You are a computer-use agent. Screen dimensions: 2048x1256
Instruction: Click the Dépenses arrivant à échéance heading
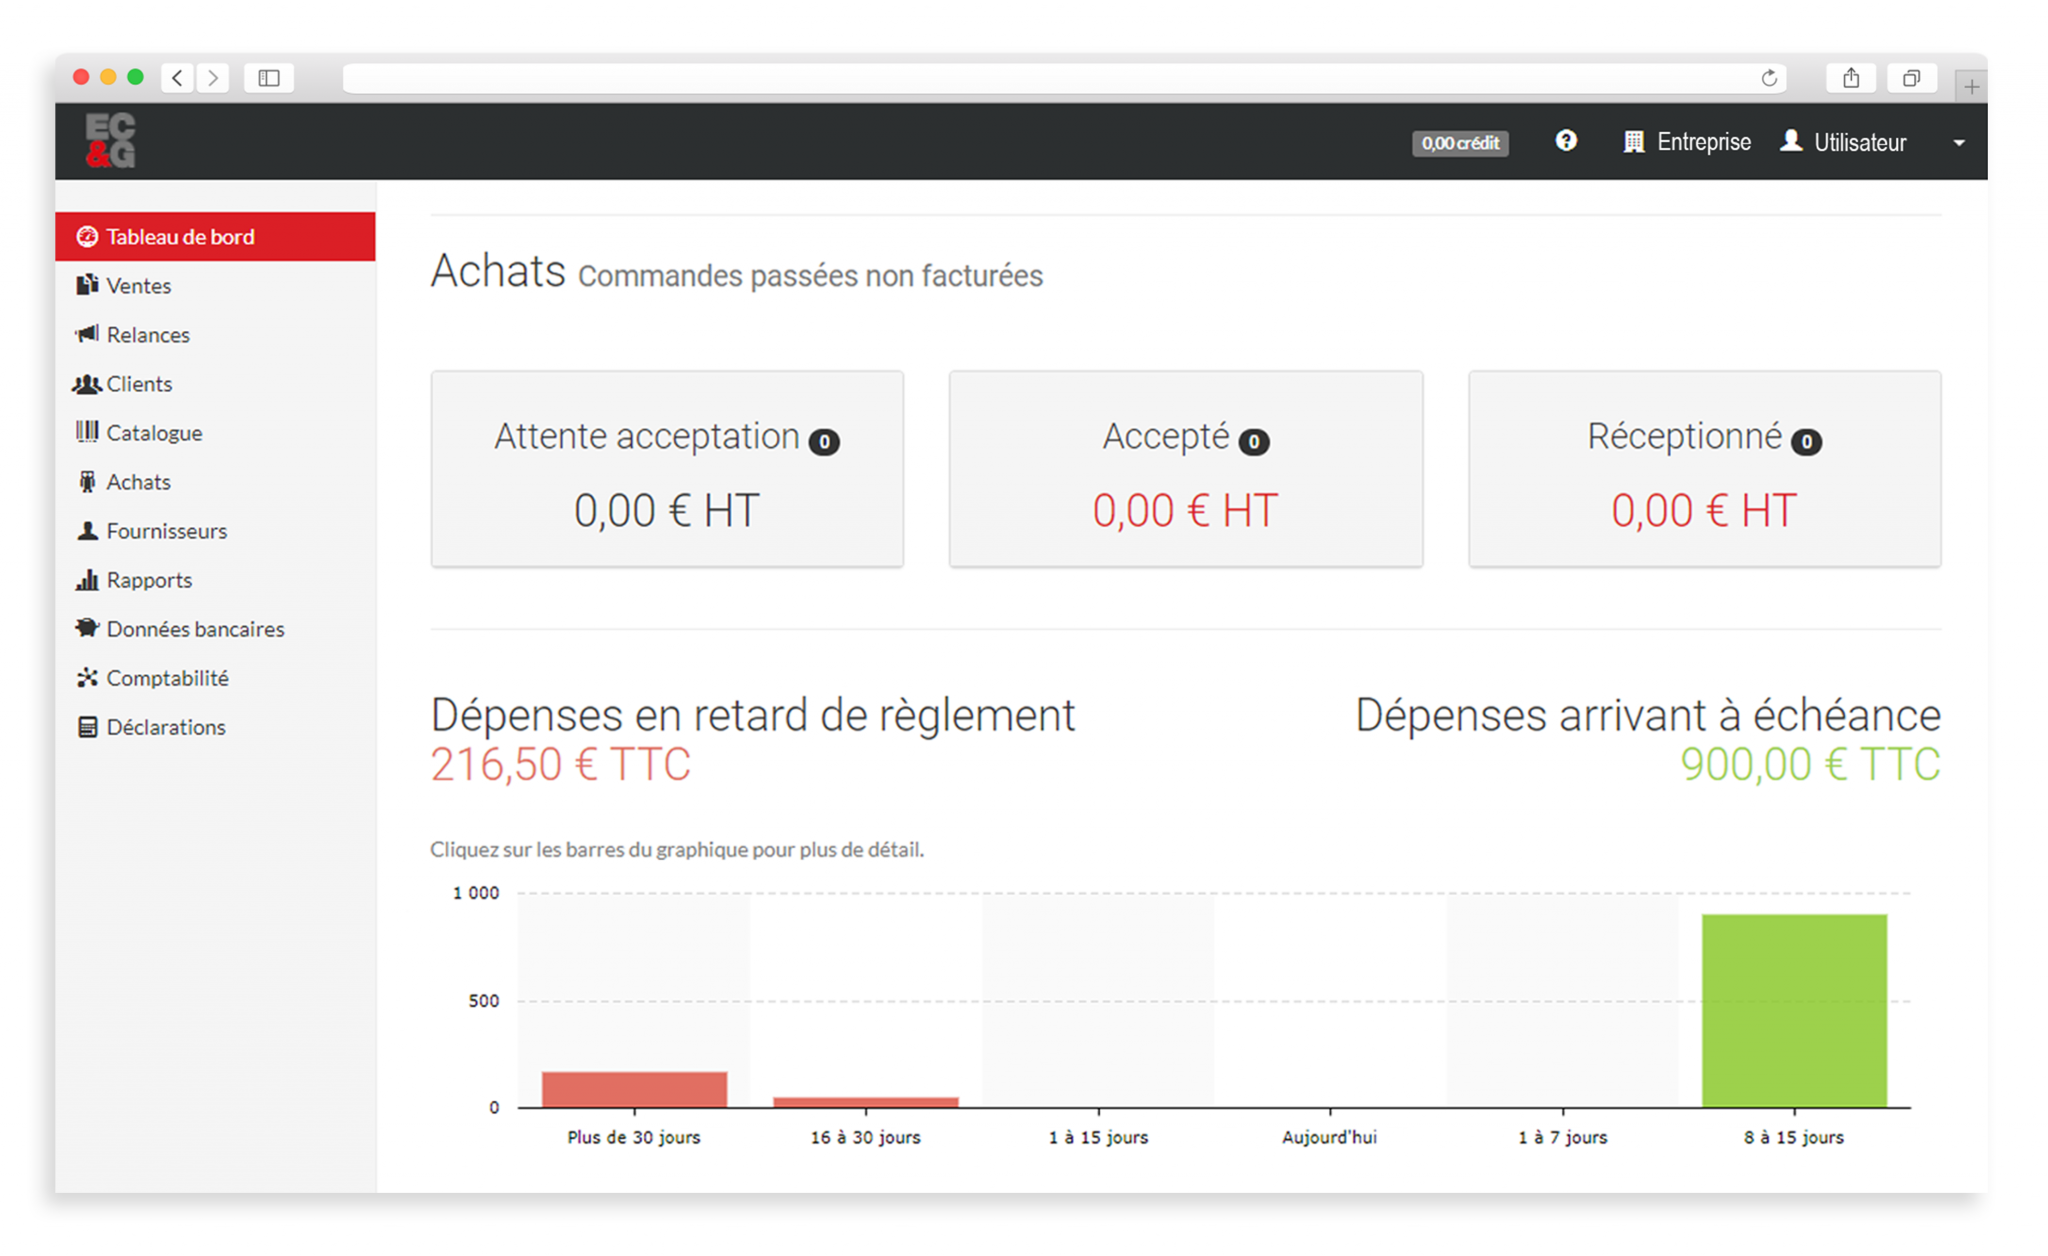point(1648,715)
